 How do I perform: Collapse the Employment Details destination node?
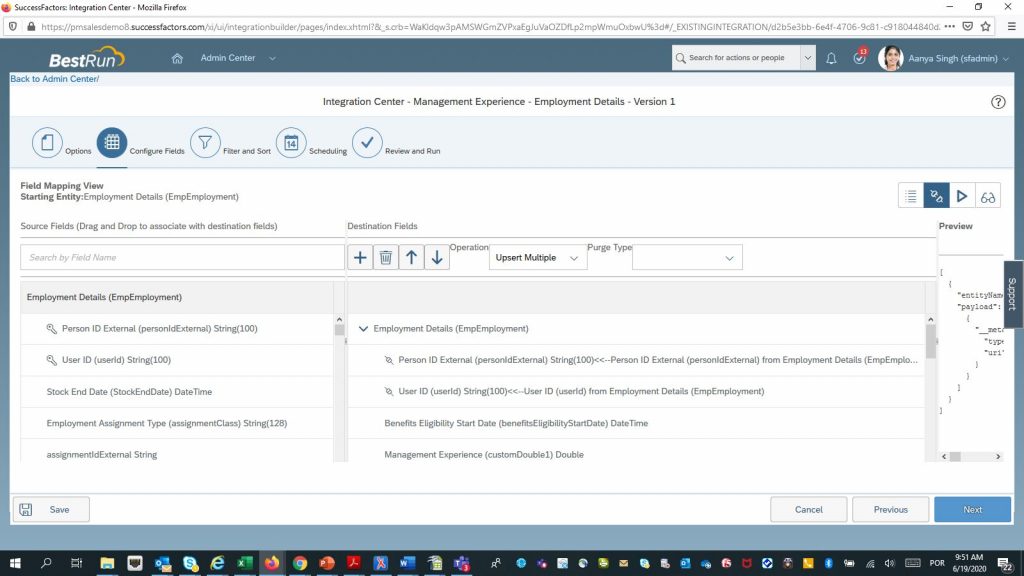[x=363, y=328]
